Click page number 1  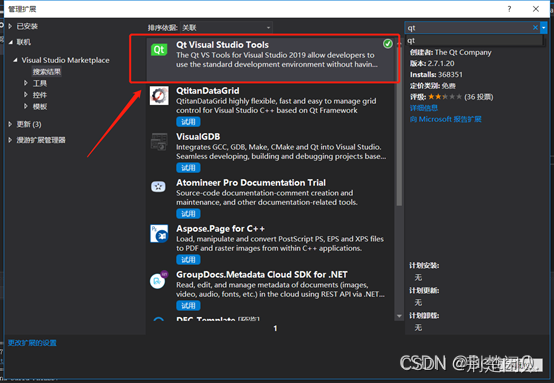[275, 328]
